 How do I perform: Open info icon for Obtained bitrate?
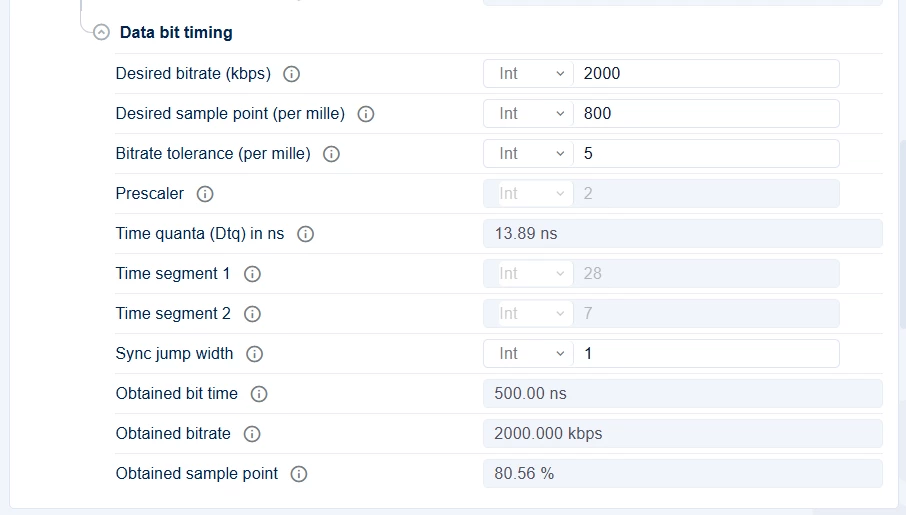tap(252, 434)
